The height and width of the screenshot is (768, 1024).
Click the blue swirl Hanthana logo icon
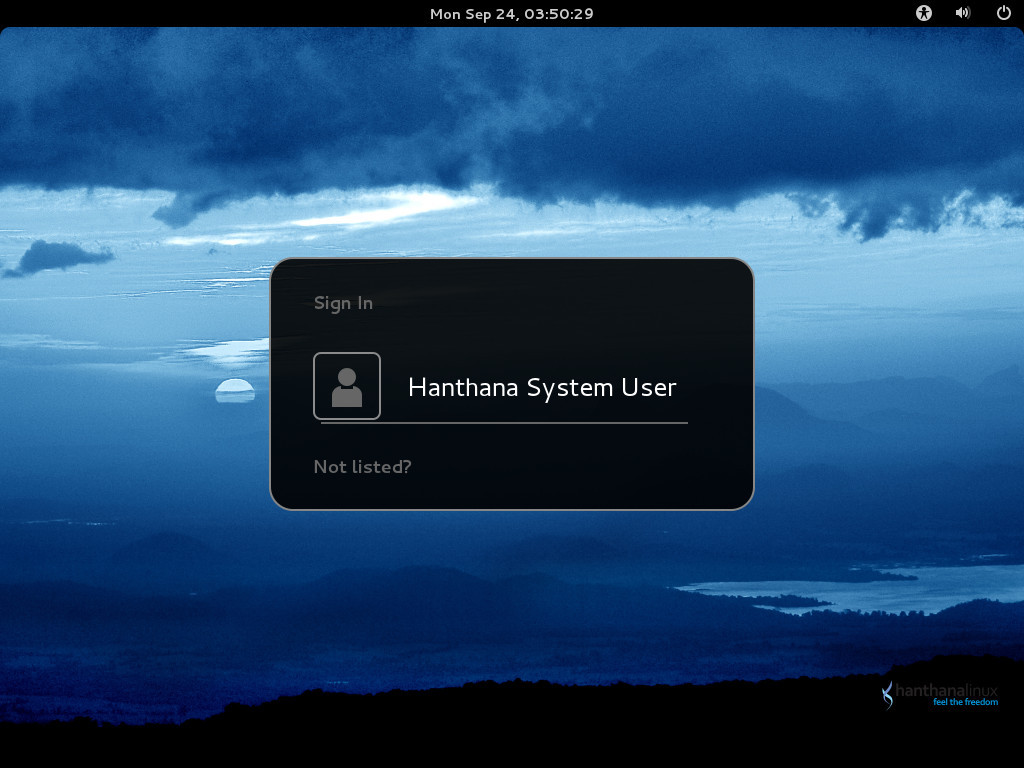click(x=888, y=696)
